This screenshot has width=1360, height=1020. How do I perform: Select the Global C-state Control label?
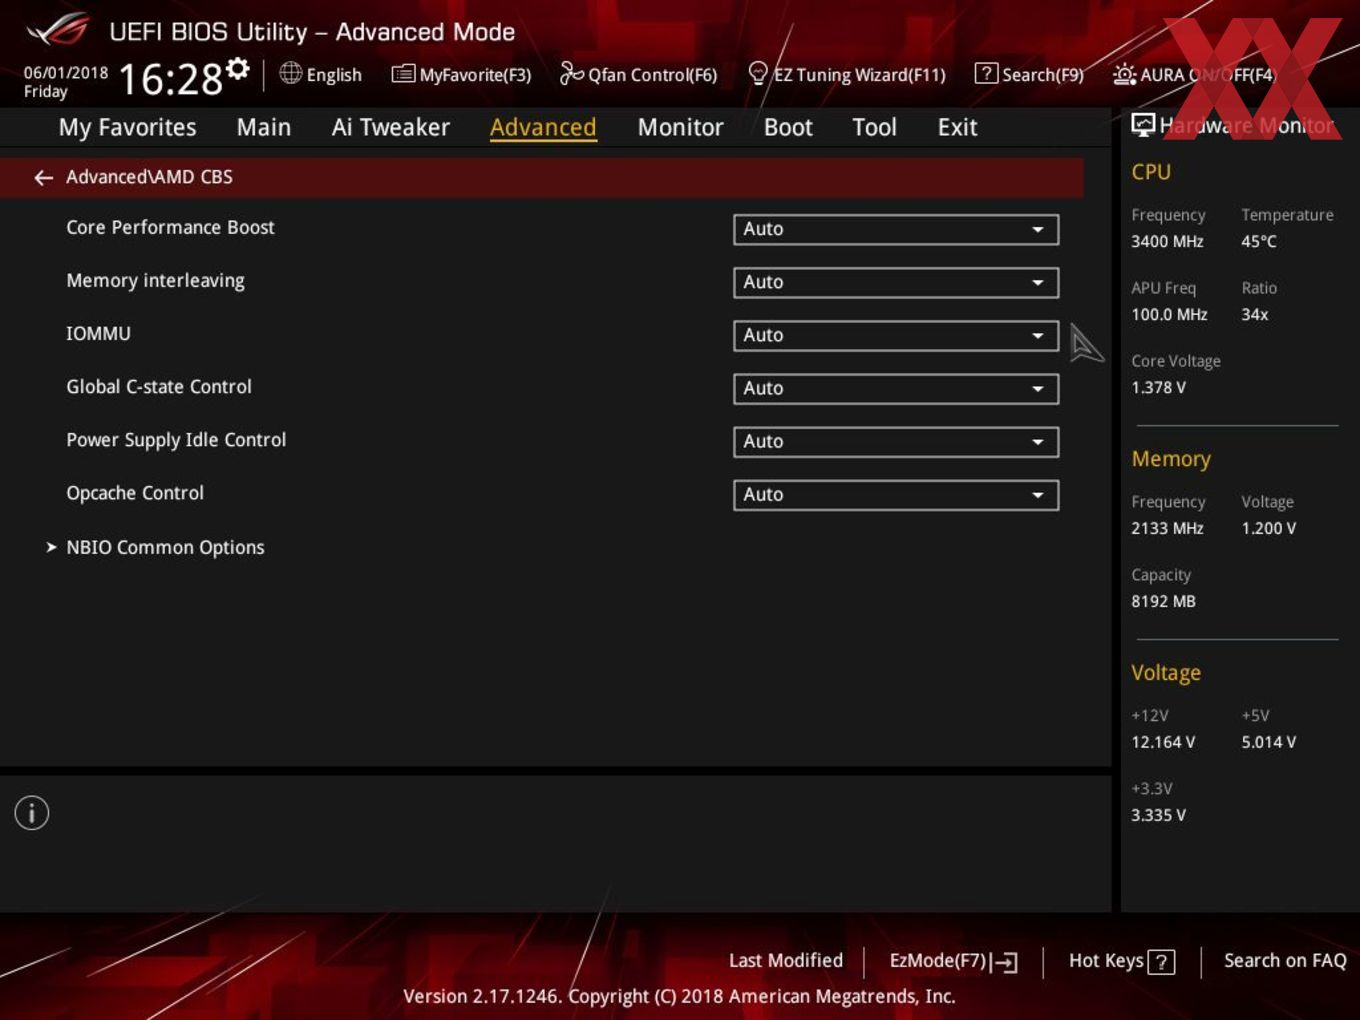point(159,386)
